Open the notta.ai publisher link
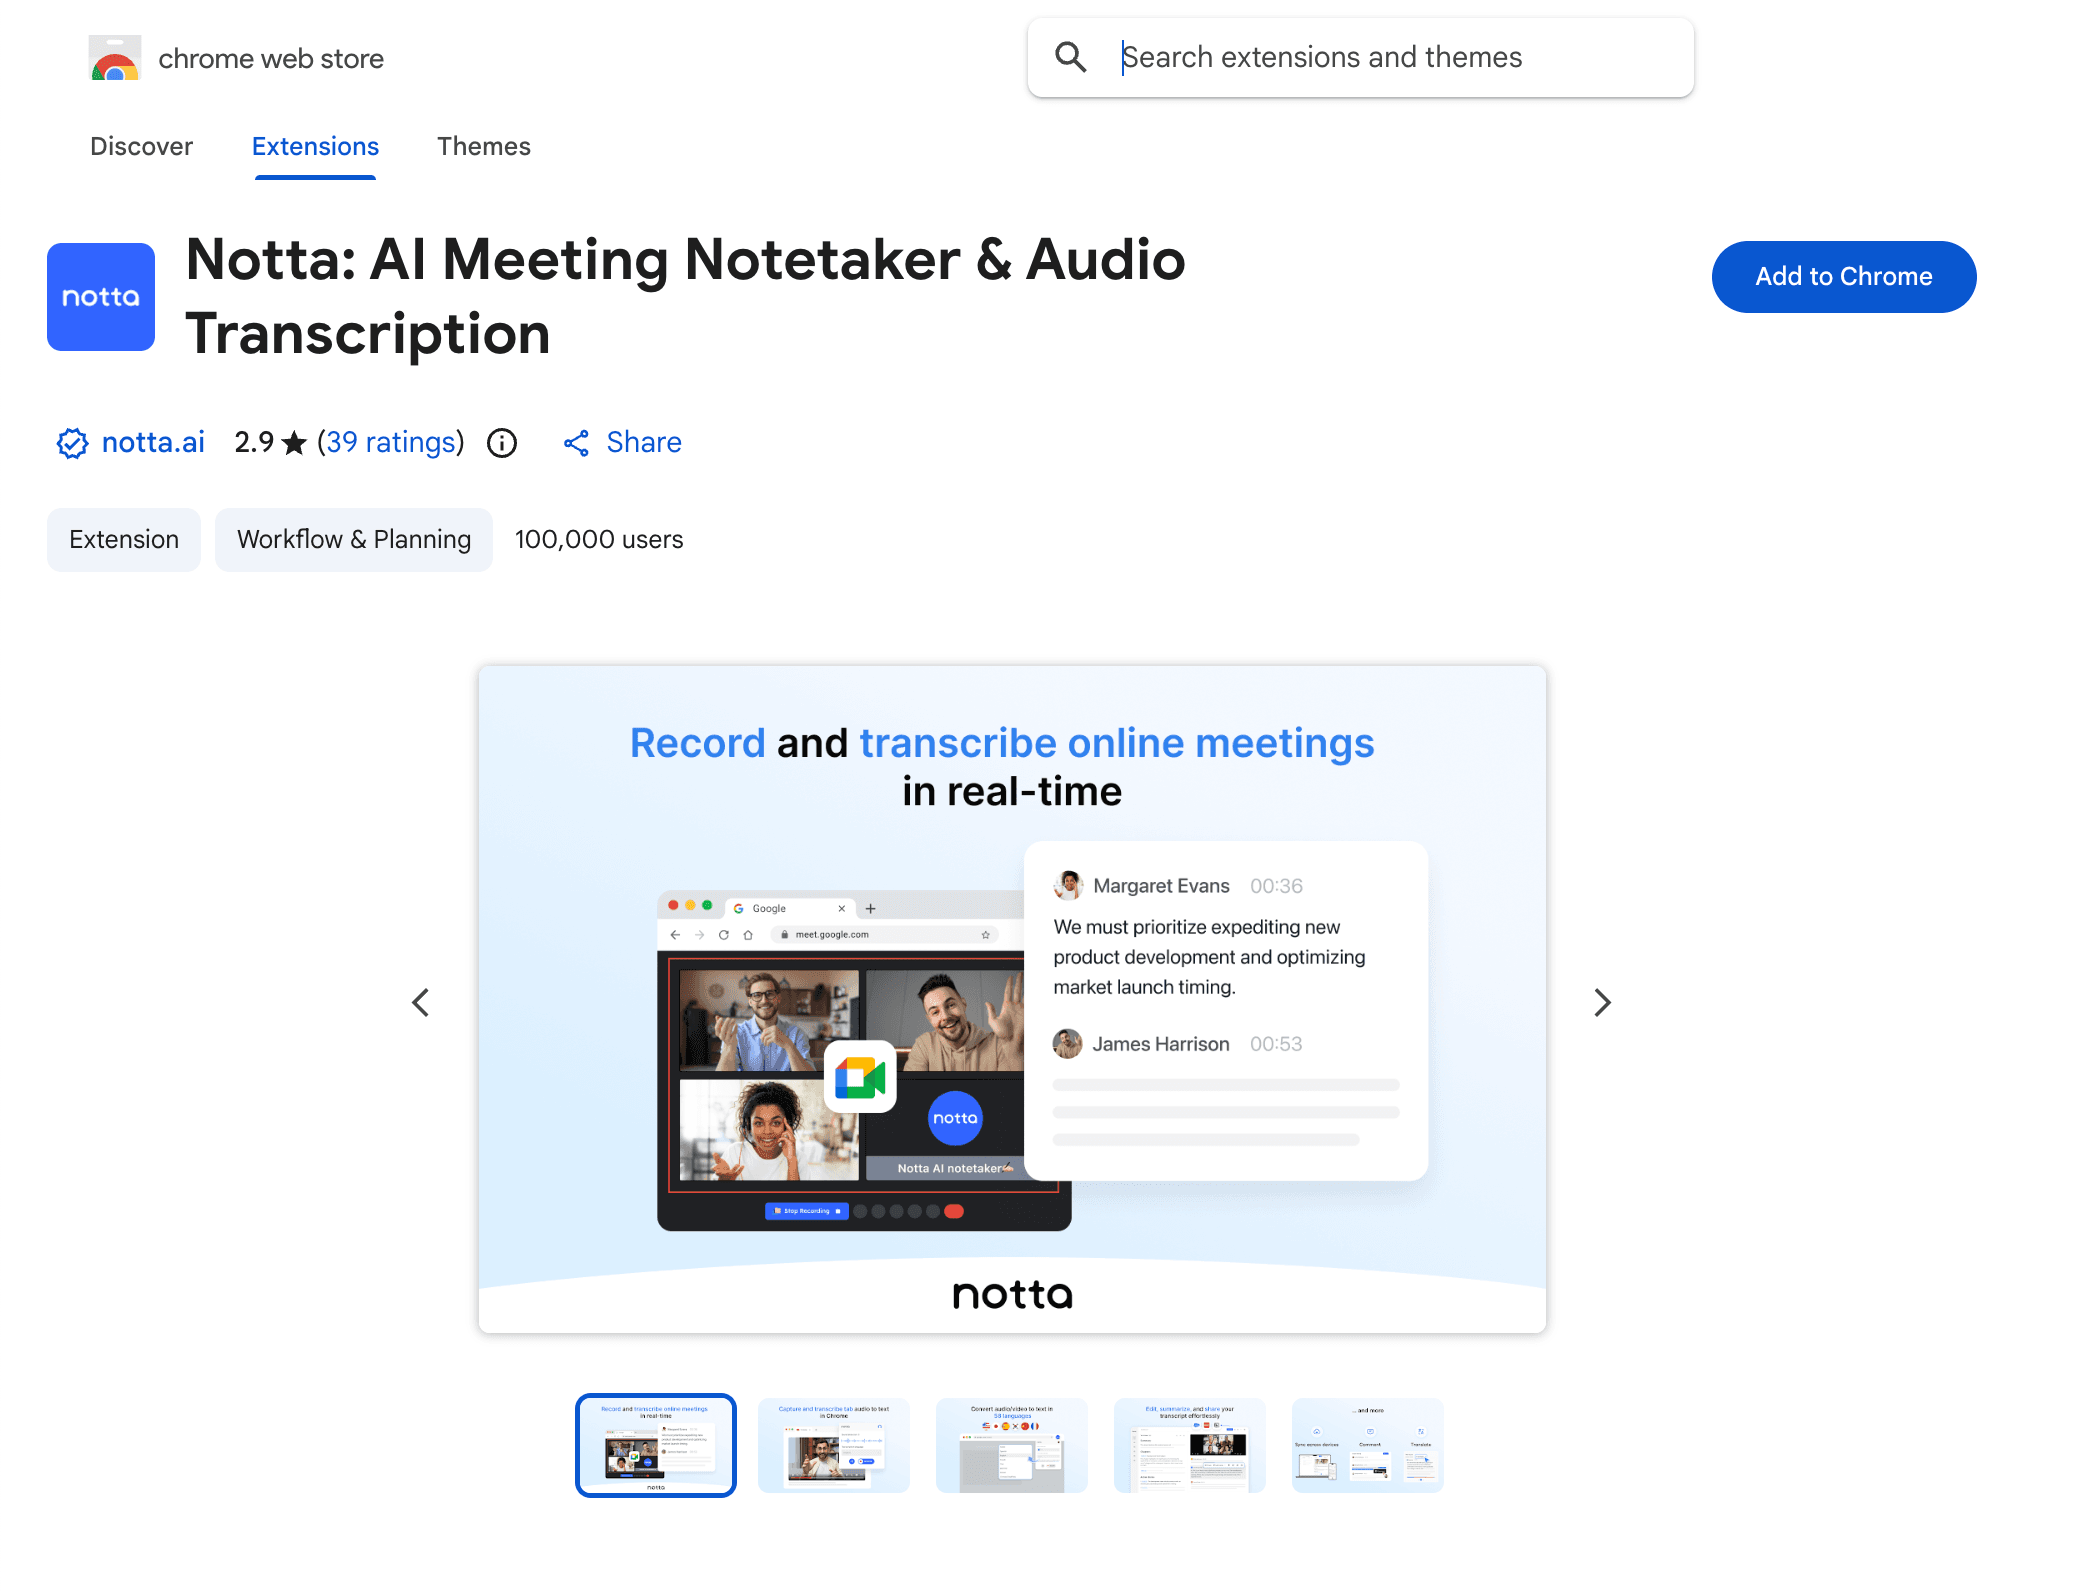The height and width of the screenshot is (1592, 2094). click(153, 442)
